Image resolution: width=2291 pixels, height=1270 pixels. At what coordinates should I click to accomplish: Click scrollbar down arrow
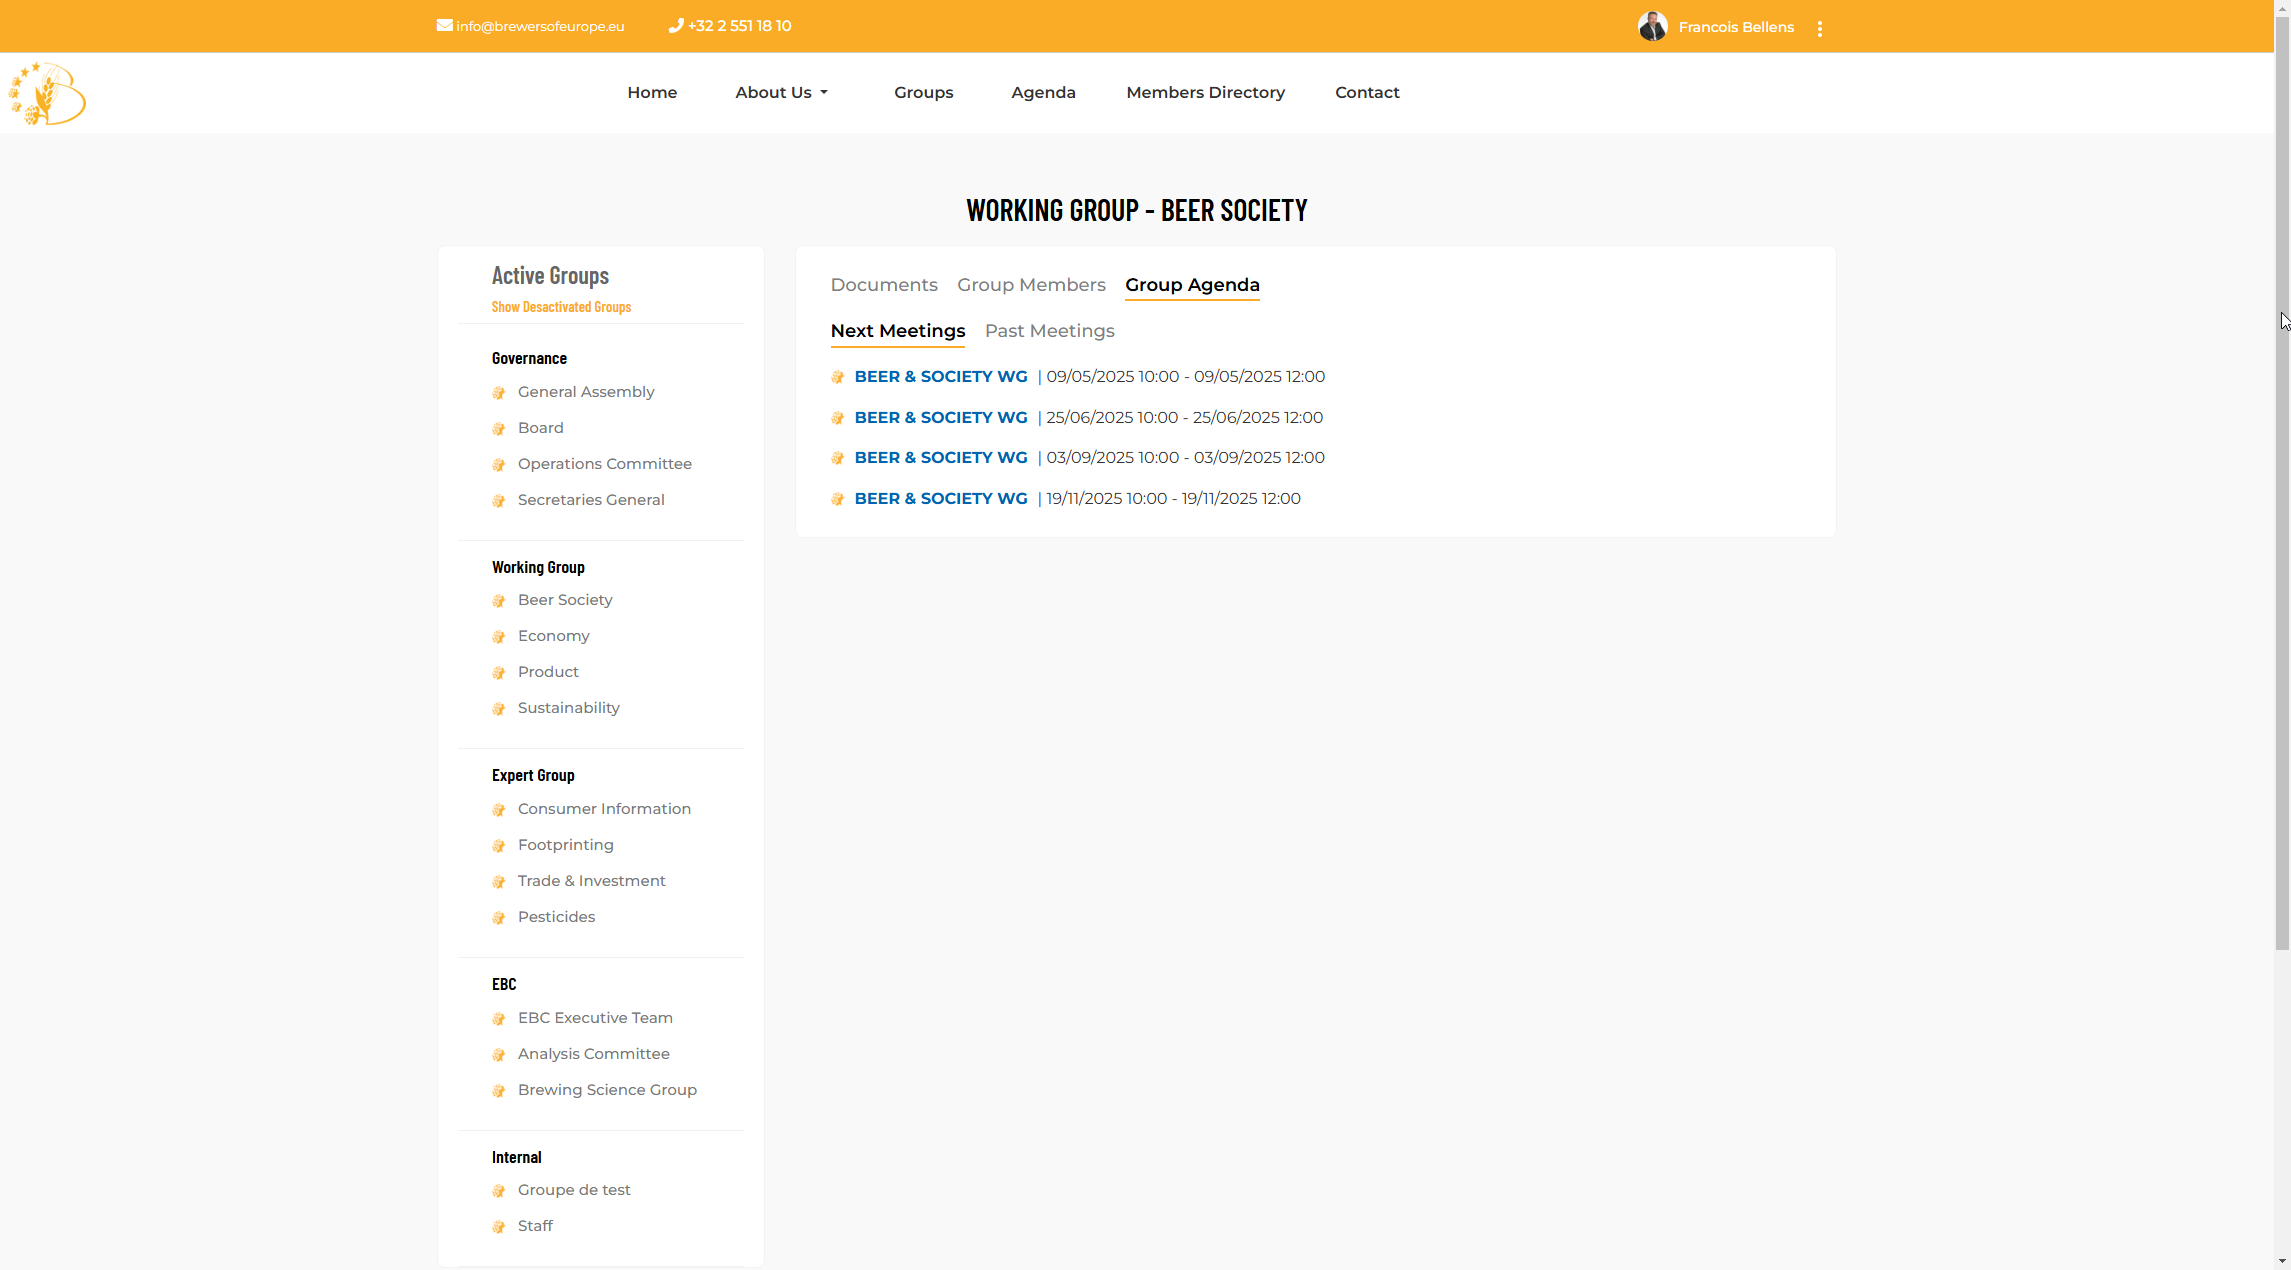pyautogui.click(x=2282, y=1261)
